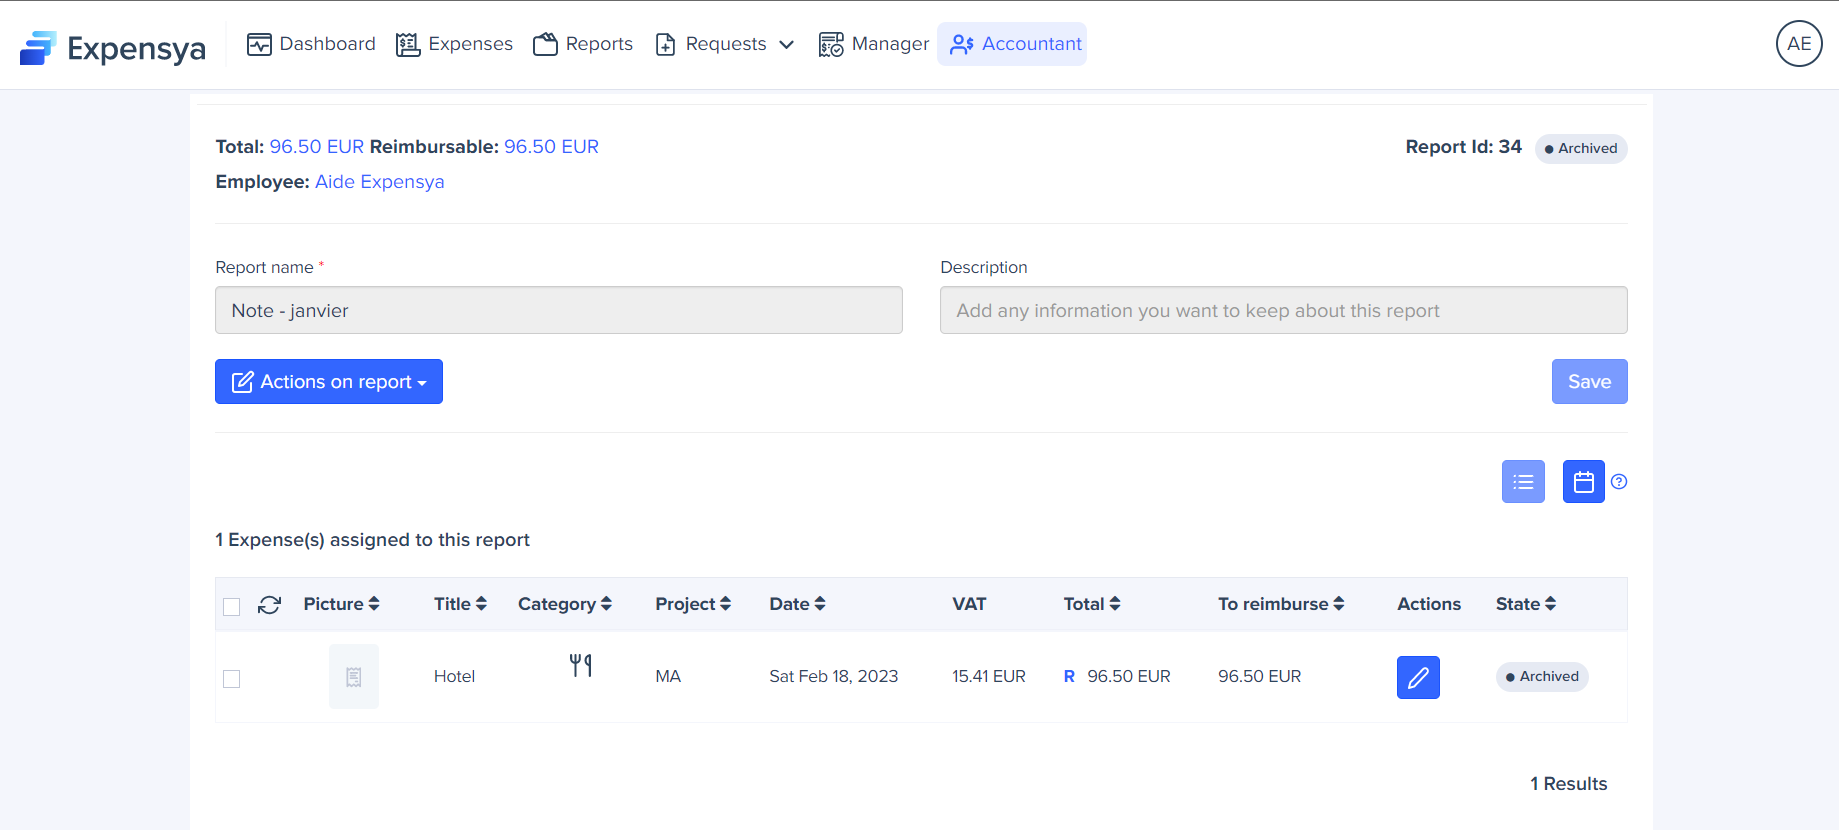
Task: Edit the Hotel expense with pencil icon
Action: click(1417, 677)
